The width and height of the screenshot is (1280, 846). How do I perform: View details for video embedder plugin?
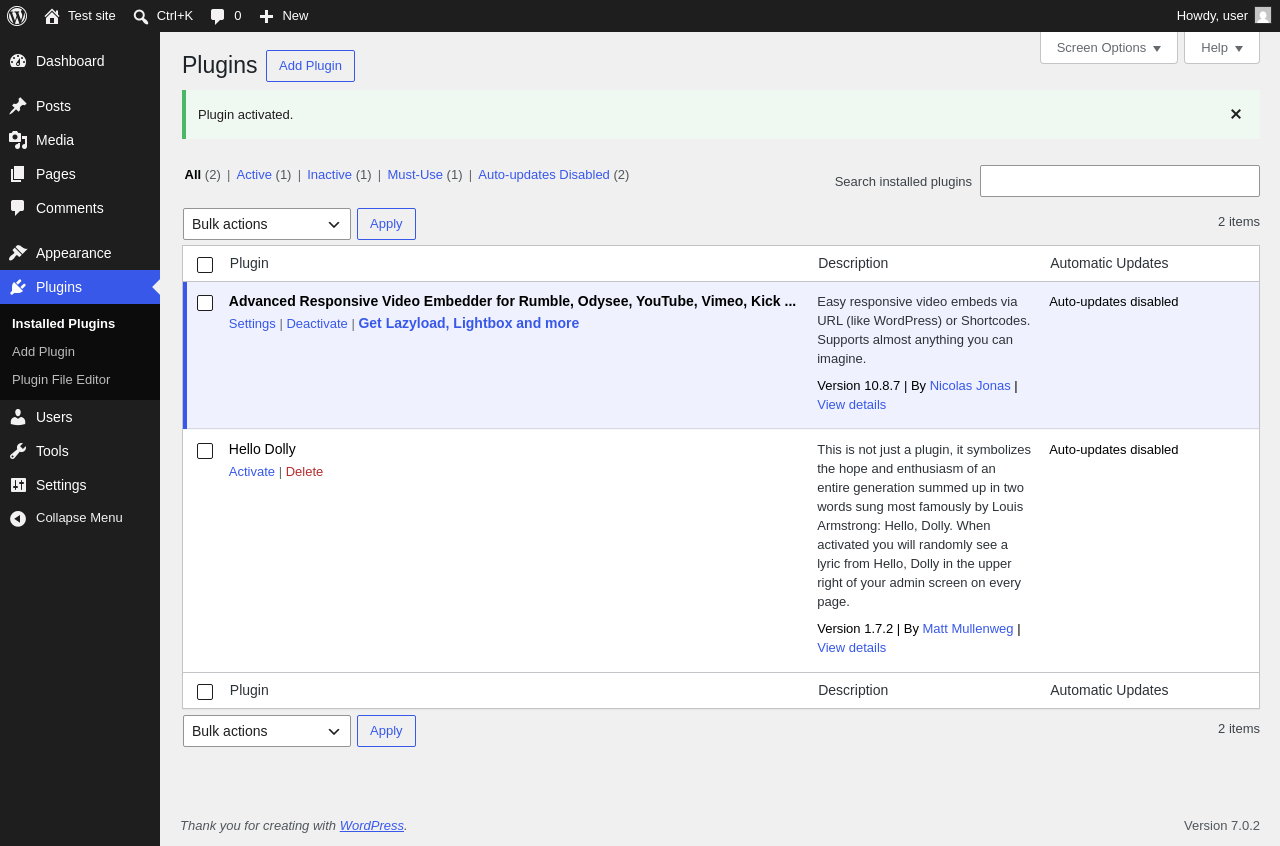(x=851, y=404)
